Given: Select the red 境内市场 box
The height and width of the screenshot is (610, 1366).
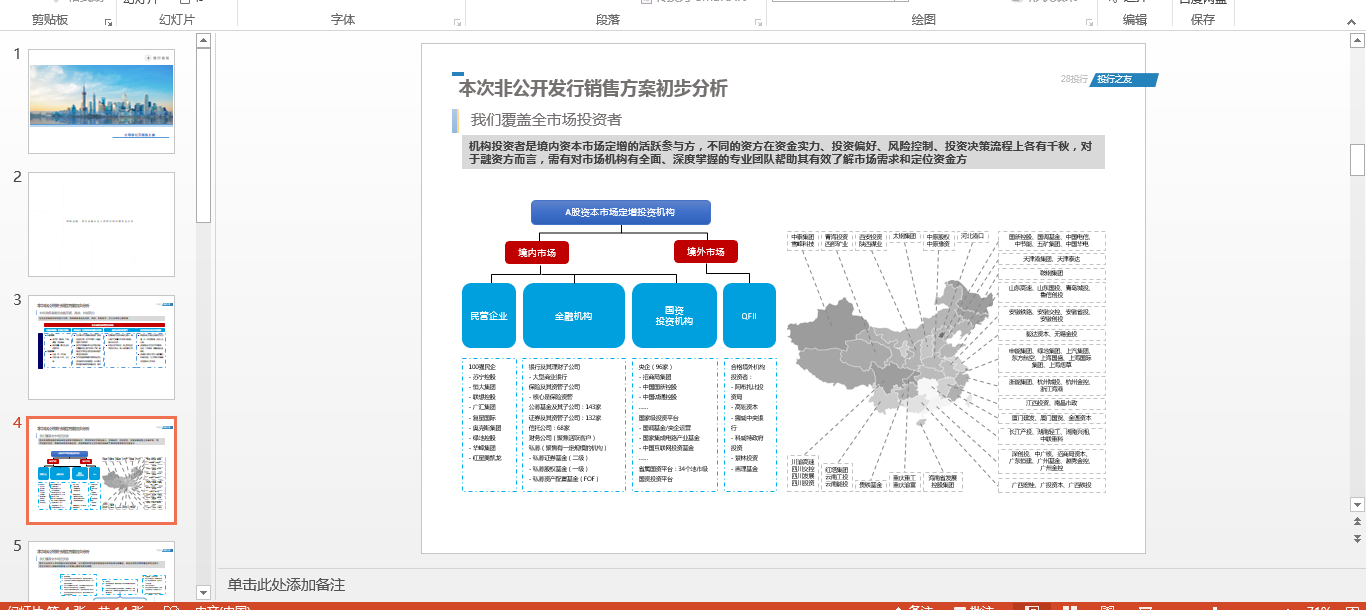Looking at the screenshot, I should tap(537, 252).
